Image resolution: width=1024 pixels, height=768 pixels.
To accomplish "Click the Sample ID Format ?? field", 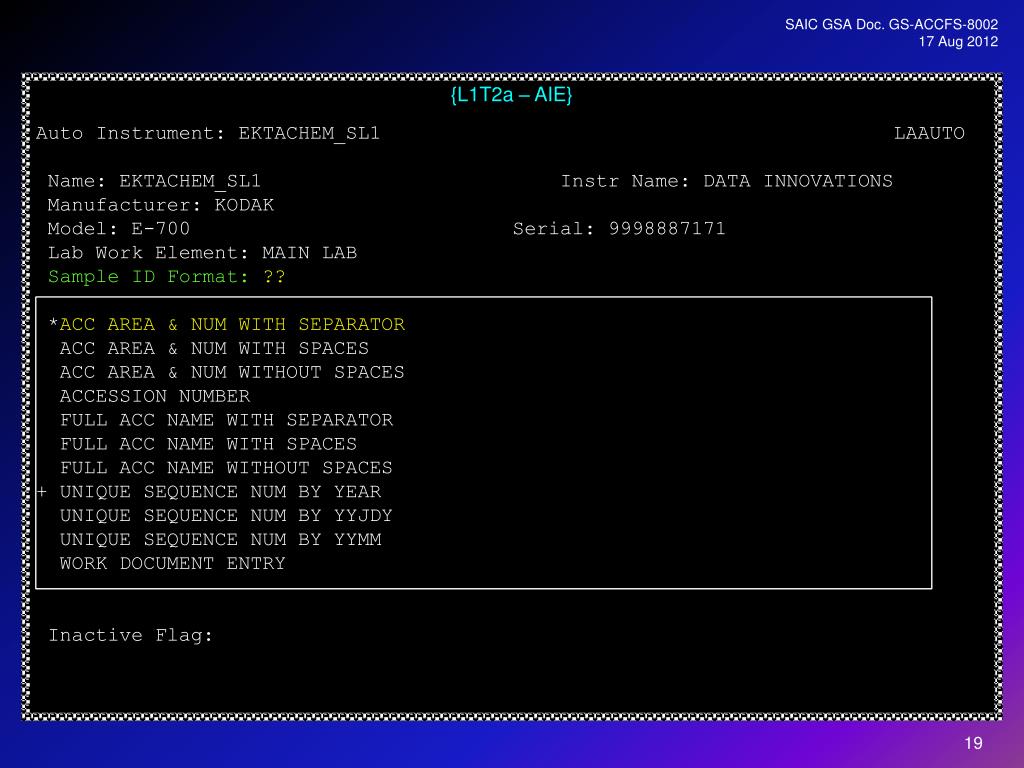I will coord(274,277).
